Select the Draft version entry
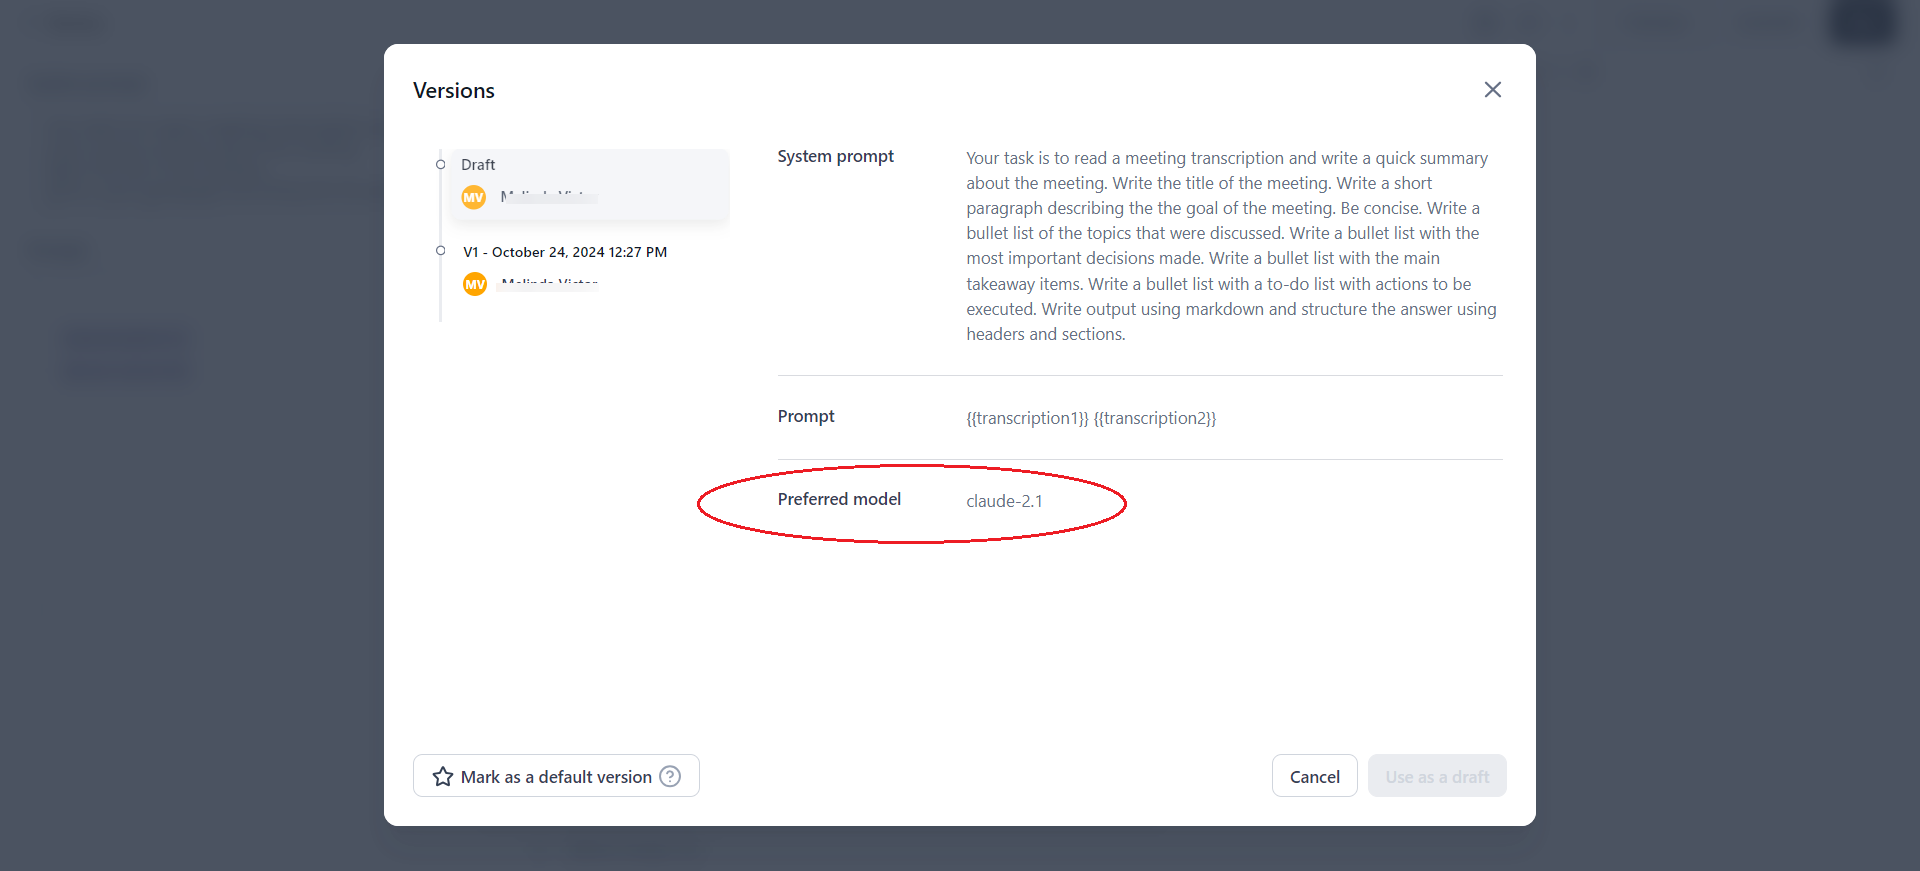Viewport: 1920px width, 871px height. [x=589, y=183]
